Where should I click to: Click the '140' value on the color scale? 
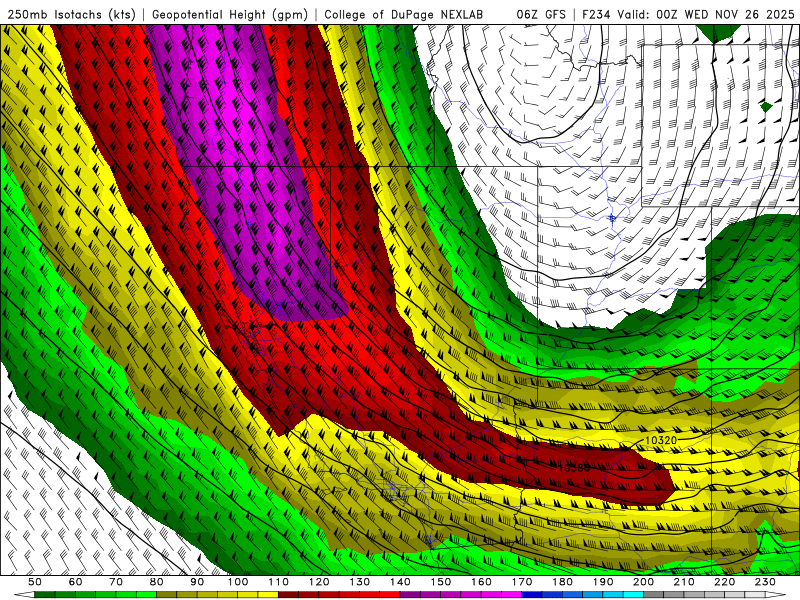tap(400, 582)
